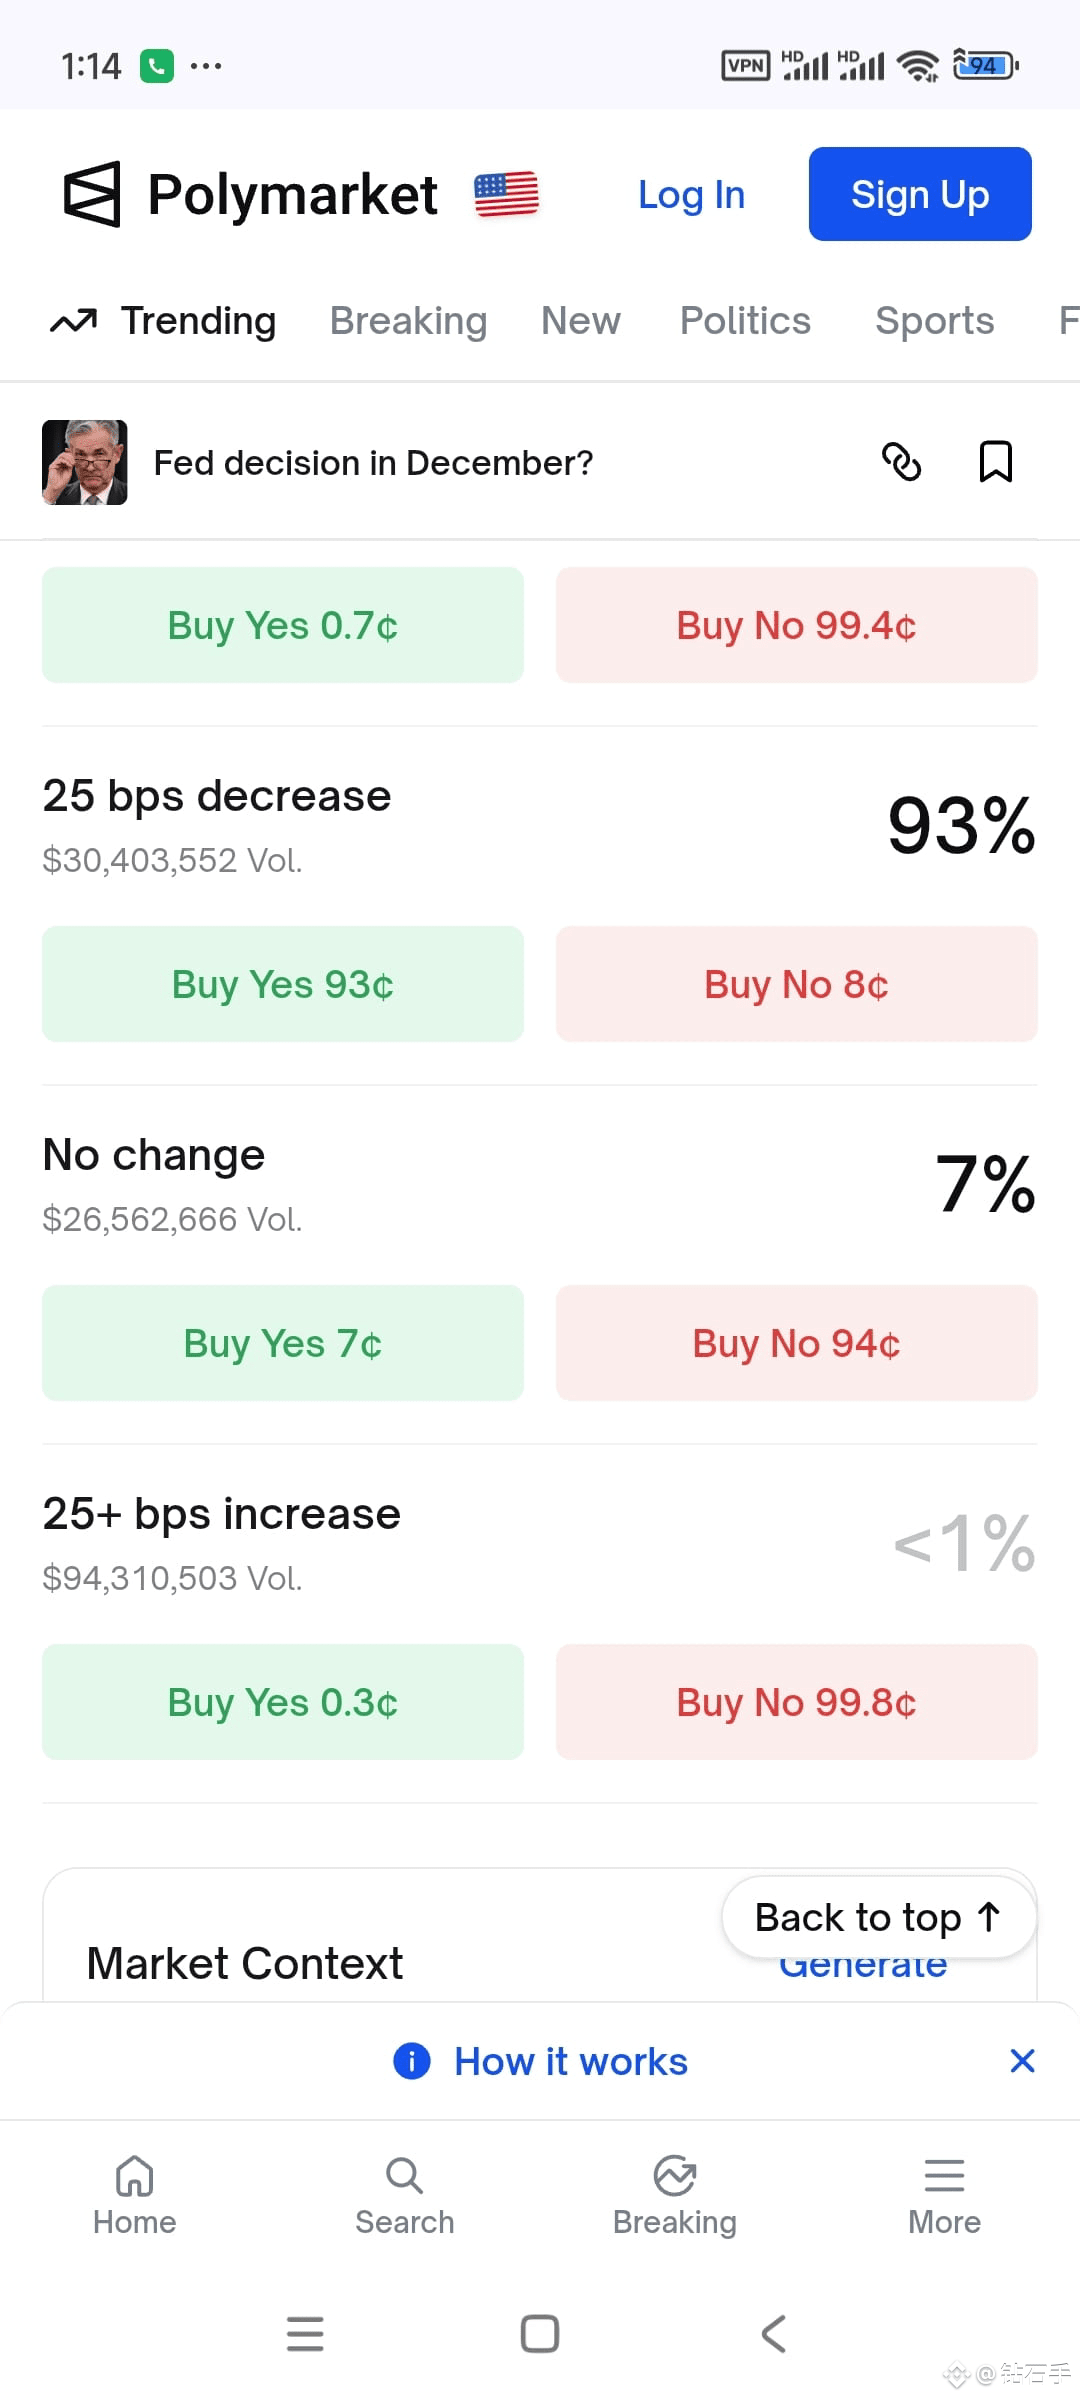Image resolution: width=1080 pixels, height=2400 pixels.
Task: Select the Trending tab
Action: point(163,321)
